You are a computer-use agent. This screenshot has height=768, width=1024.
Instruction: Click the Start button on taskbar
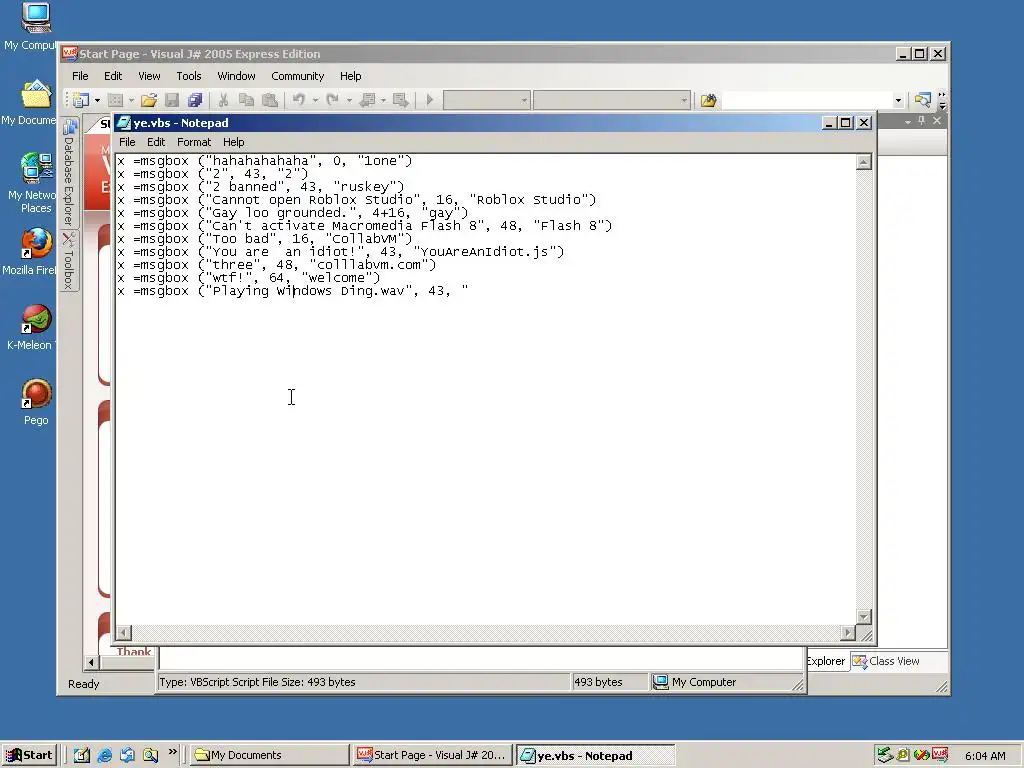[30, 755]
